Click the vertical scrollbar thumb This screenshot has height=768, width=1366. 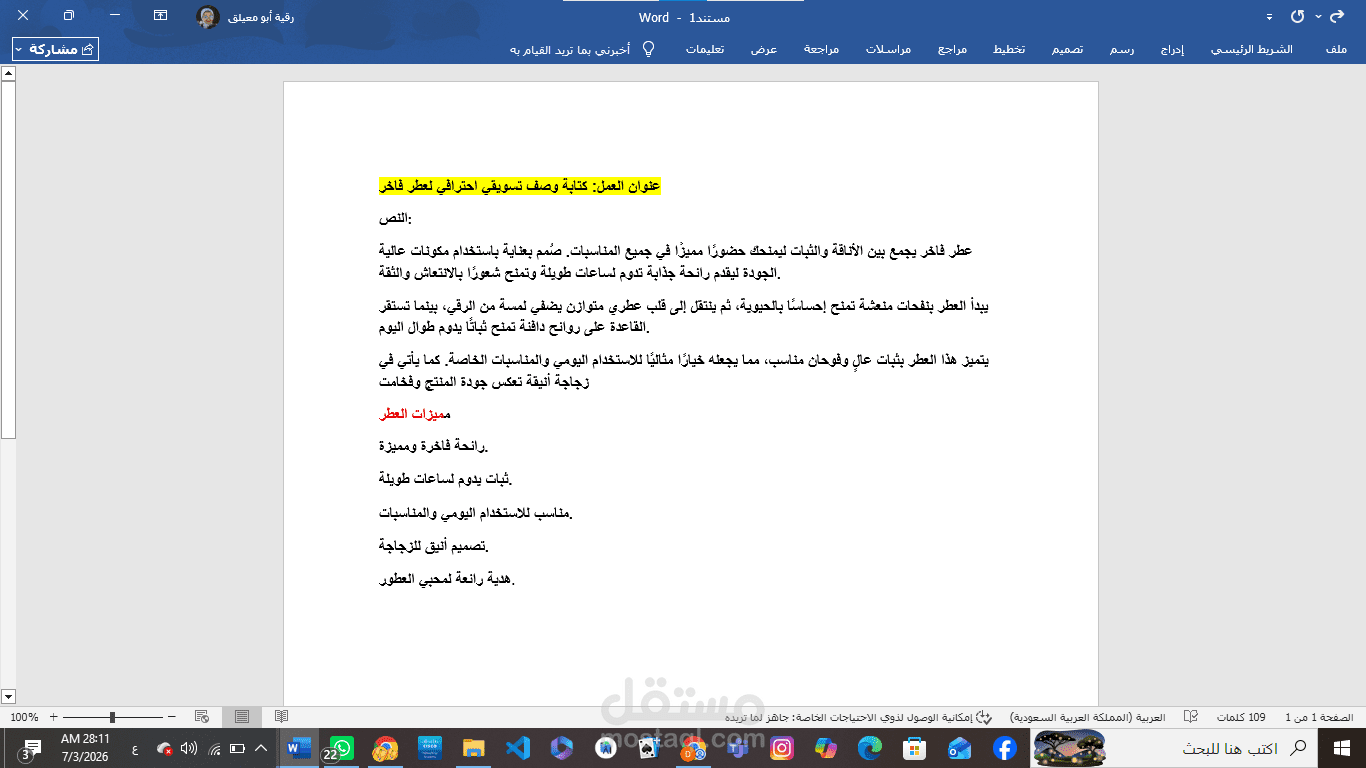pos(8,260)
